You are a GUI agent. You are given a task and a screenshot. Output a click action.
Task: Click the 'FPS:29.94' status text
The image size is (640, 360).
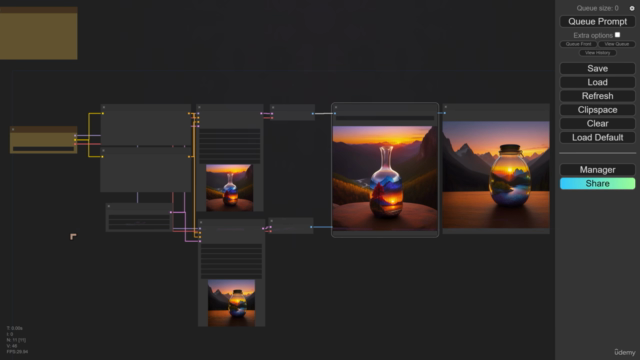(x=17, y=351)
